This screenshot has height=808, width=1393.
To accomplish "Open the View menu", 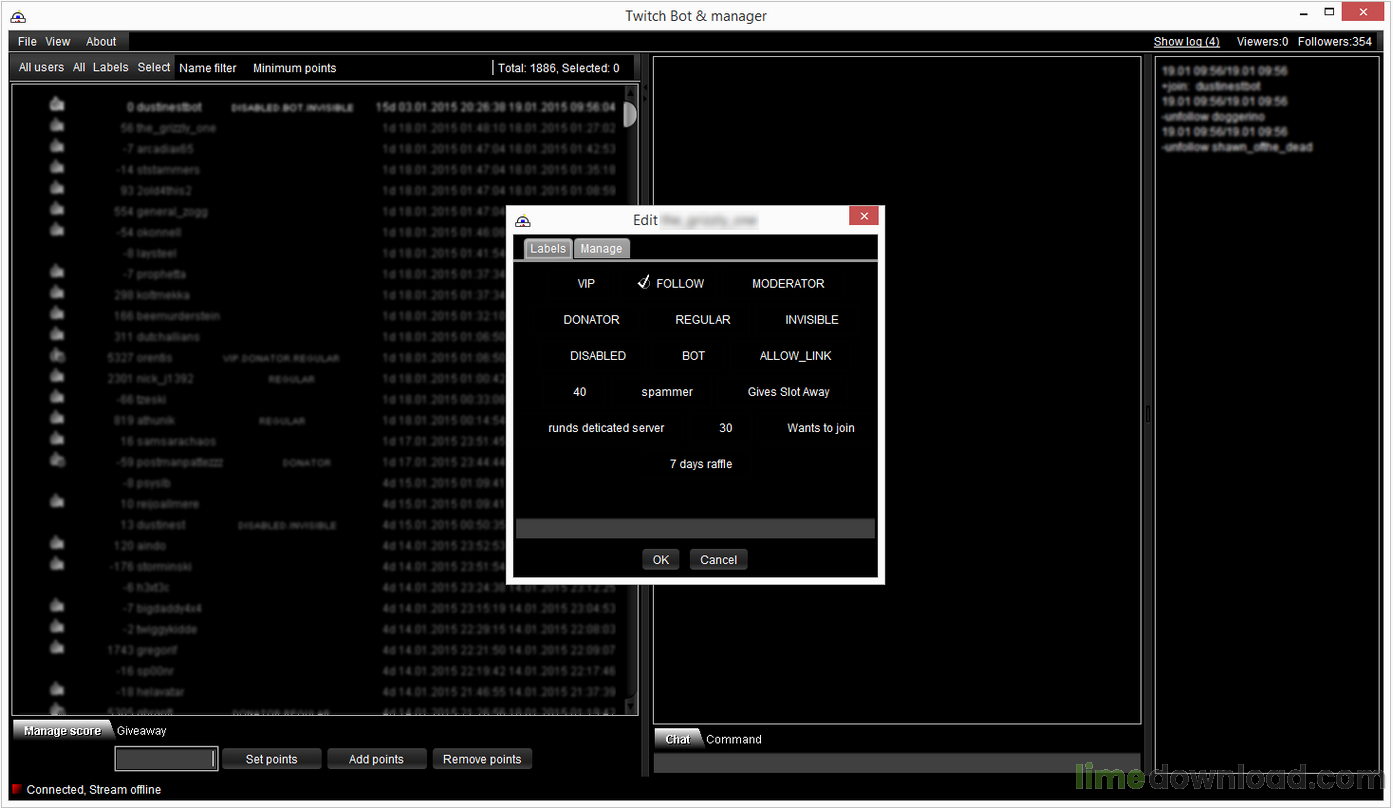I will [x=58, y=42].
